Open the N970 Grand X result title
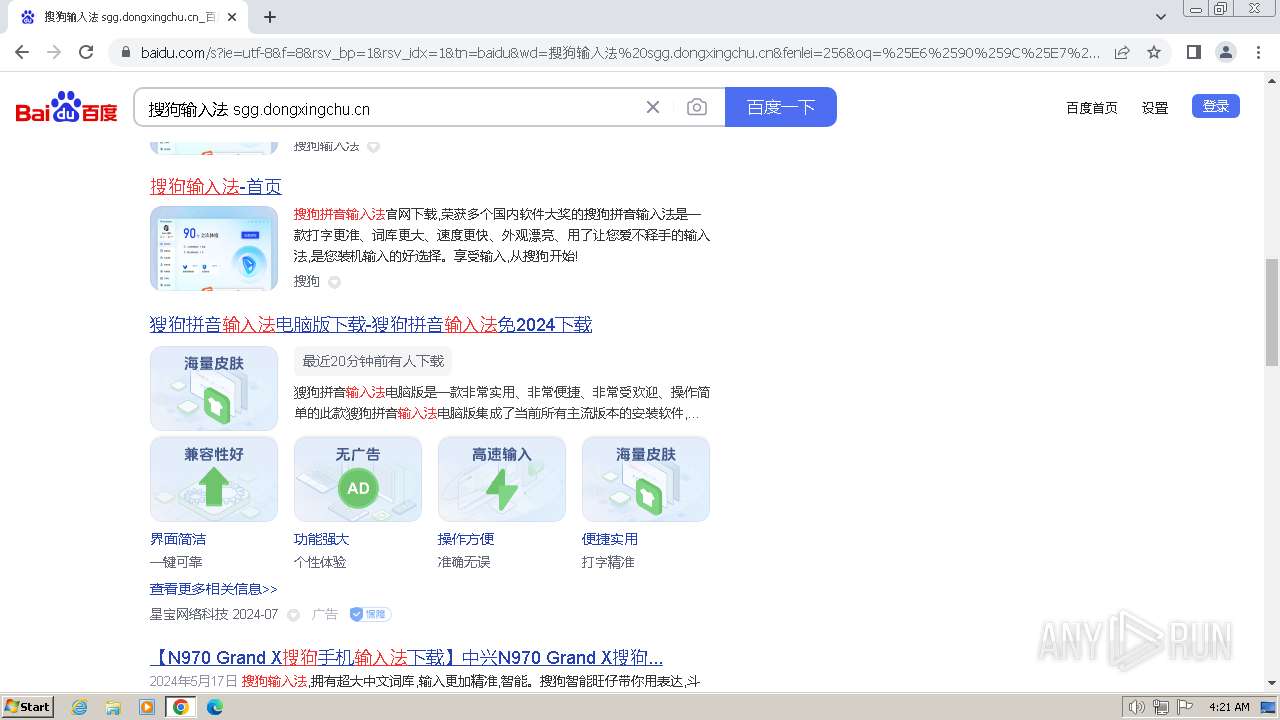Image resolution: width=1280 pixels, height=720 pixels. click(406, 658)
